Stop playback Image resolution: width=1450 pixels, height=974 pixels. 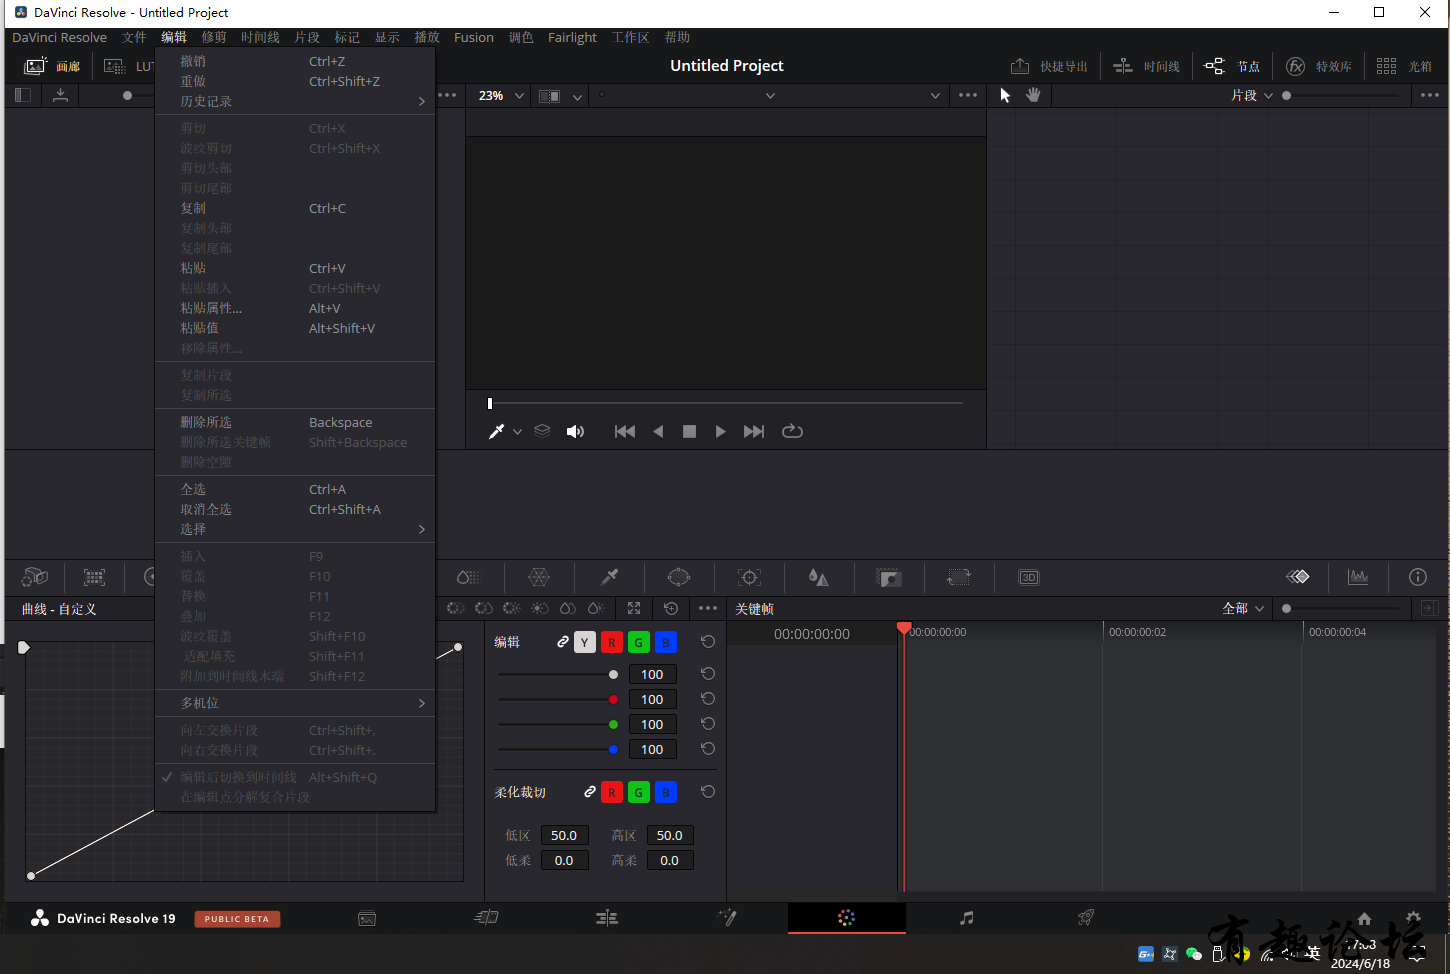click(689, 431)
